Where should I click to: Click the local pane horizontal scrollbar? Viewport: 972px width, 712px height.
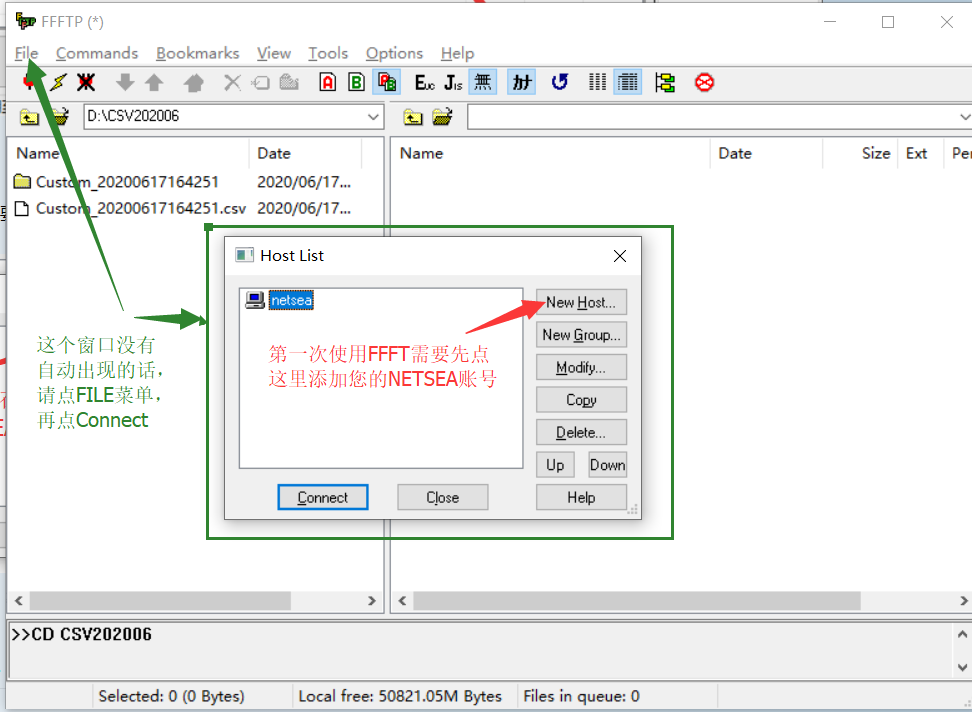point(161,600)
